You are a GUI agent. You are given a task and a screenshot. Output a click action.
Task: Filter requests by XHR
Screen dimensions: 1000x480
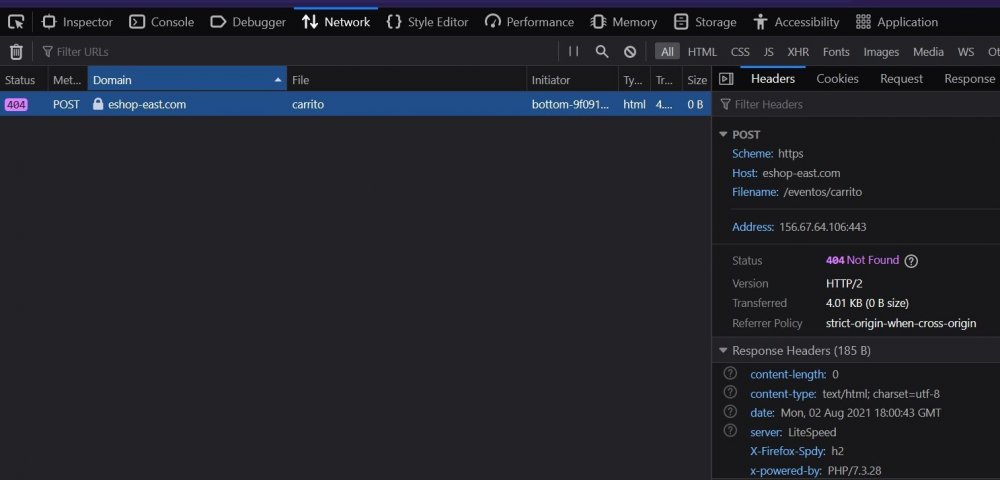click(798, 52)
